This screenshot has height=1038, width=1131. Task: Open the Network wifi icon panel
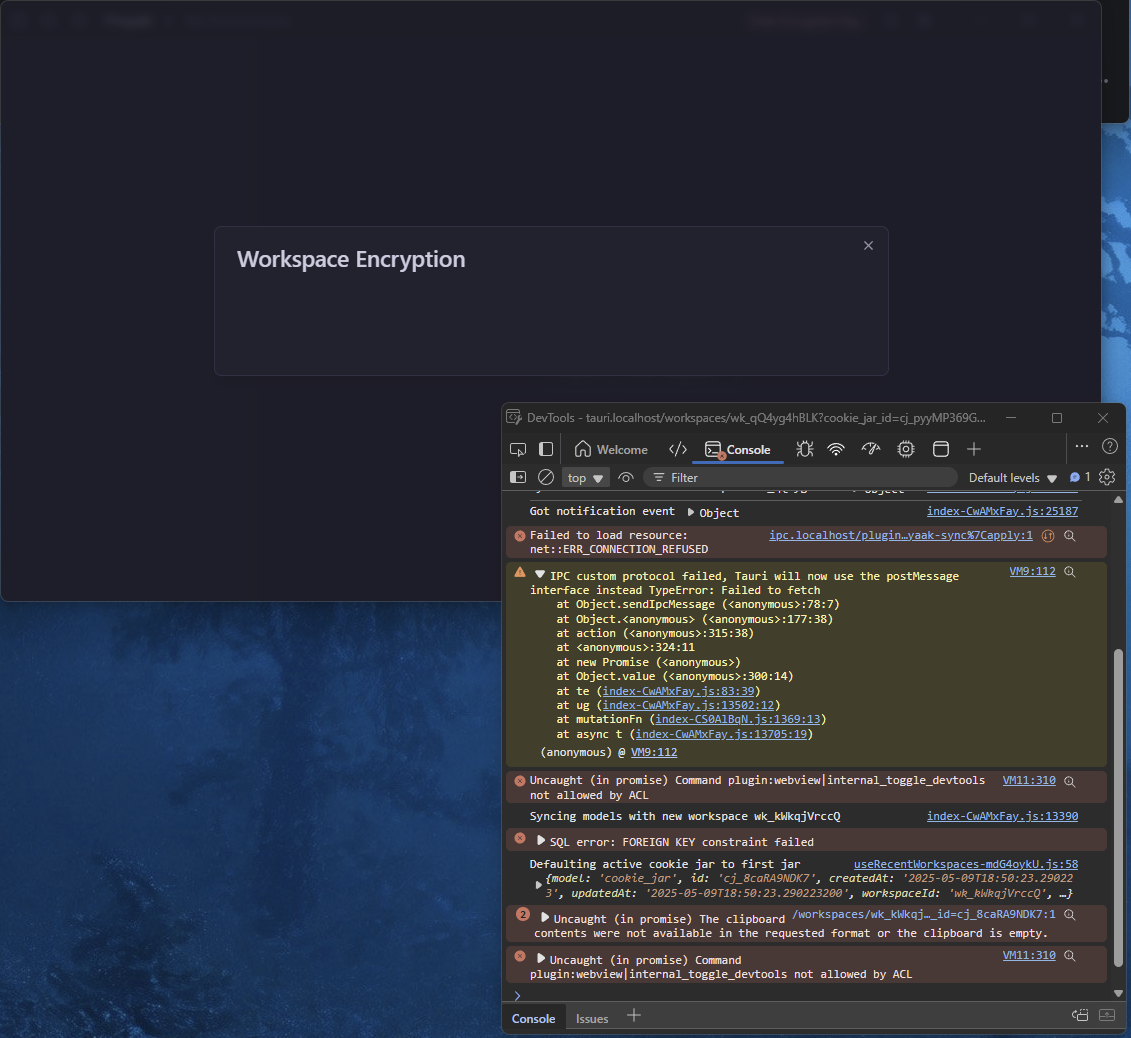[836, 449]
